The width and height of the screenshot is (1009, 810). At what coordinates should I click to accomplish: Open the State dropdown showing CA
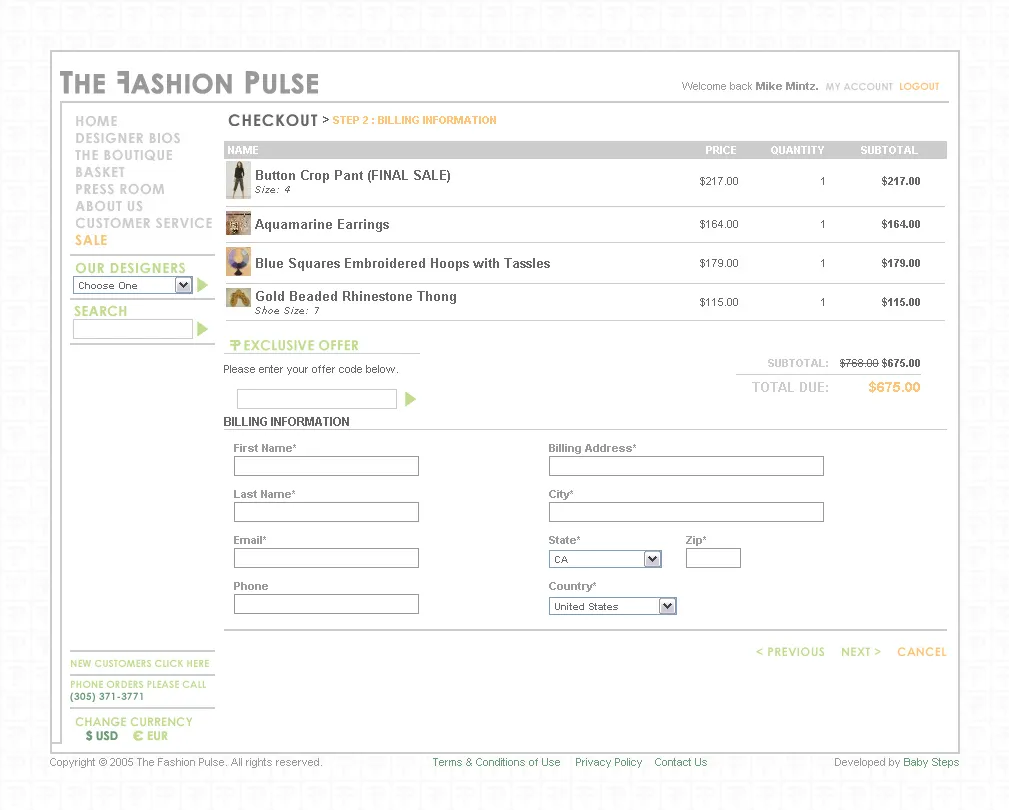[605, 559]
